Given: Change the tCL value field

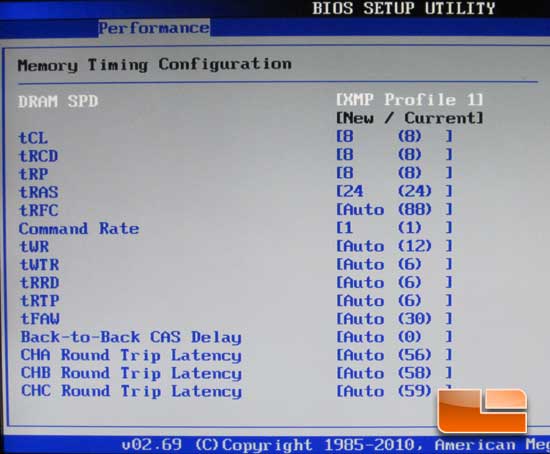Looking at the screenshot, I should pos(394,136).
